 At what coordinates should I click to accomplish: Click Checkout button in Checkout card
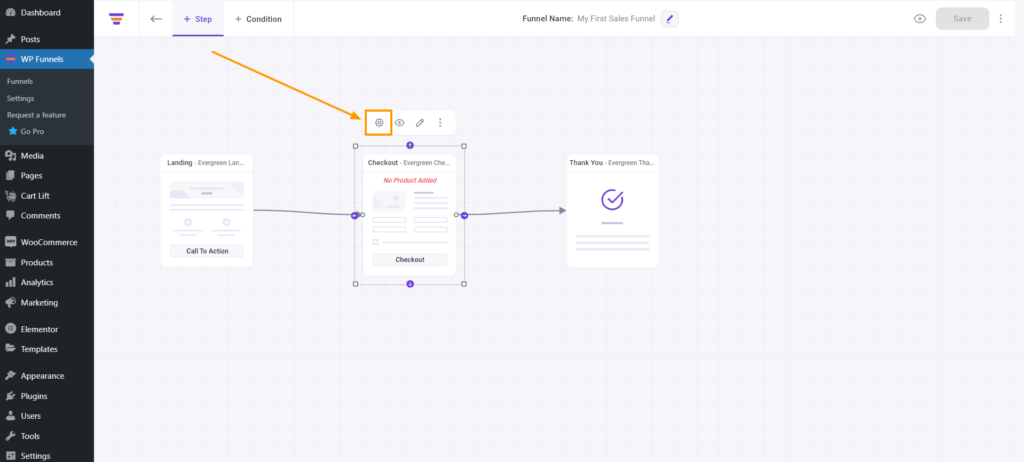pos(410,259)
